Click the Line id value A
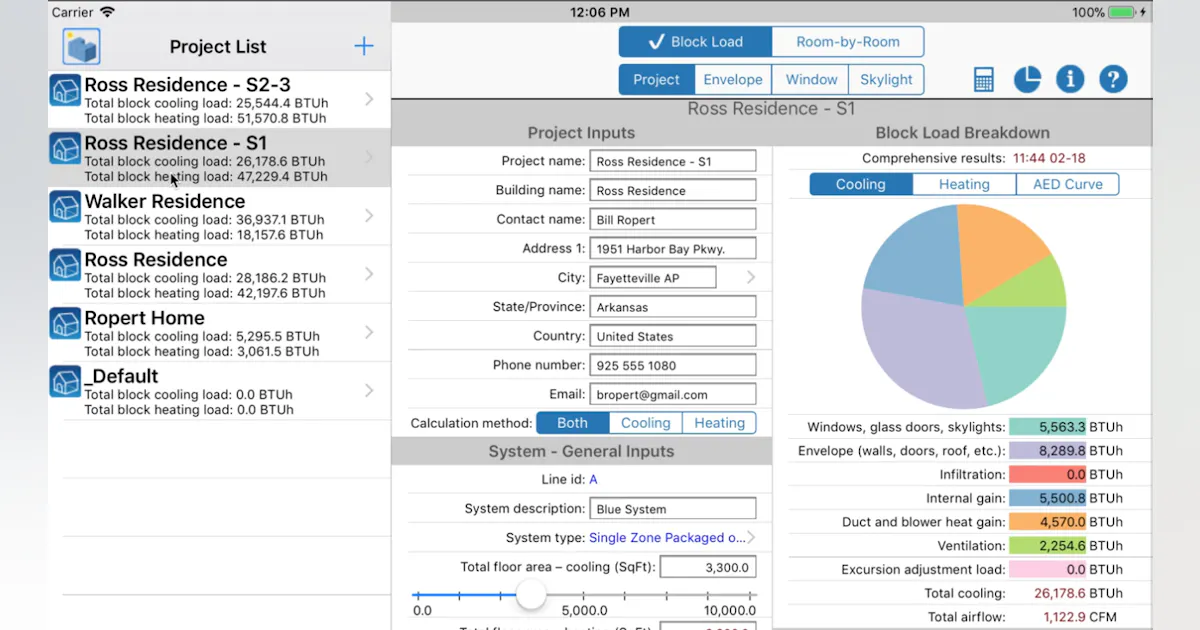 point(593,480)
